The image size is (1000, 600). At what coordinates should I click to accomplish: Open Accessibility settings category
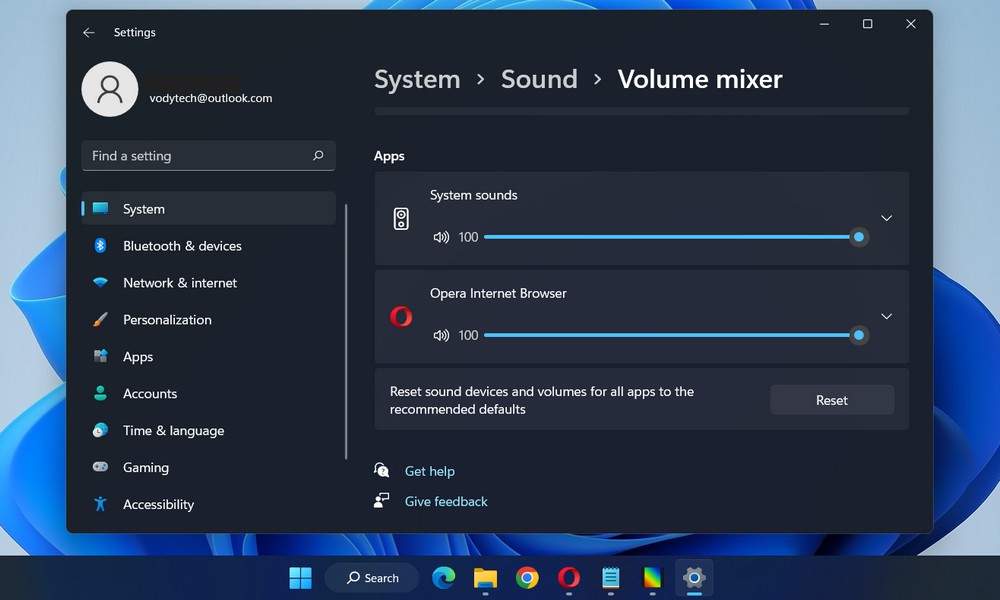[209, 504]
